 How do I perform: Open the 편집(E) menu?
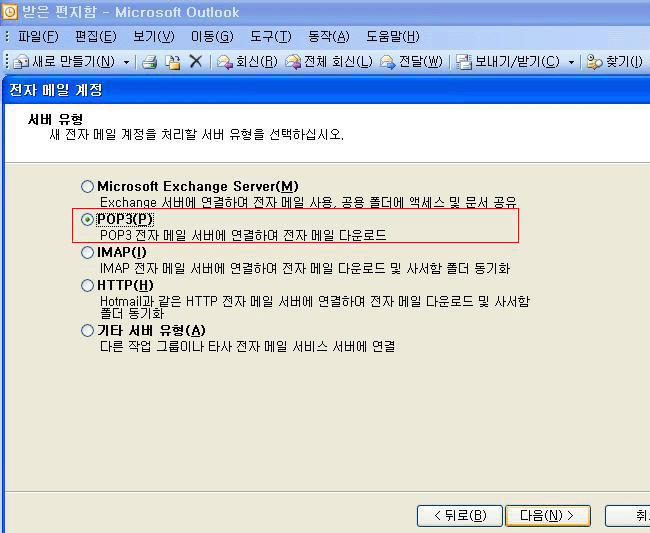[95, 37]
